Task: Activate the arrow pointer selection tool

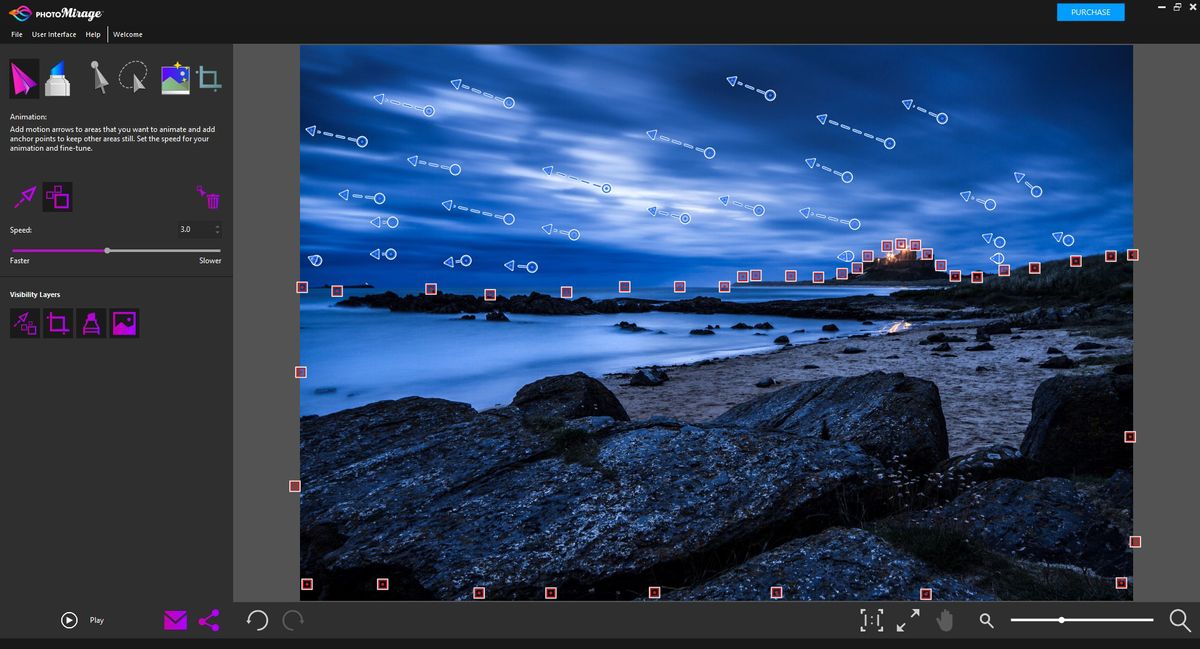Action: click(x=100, y=77)
